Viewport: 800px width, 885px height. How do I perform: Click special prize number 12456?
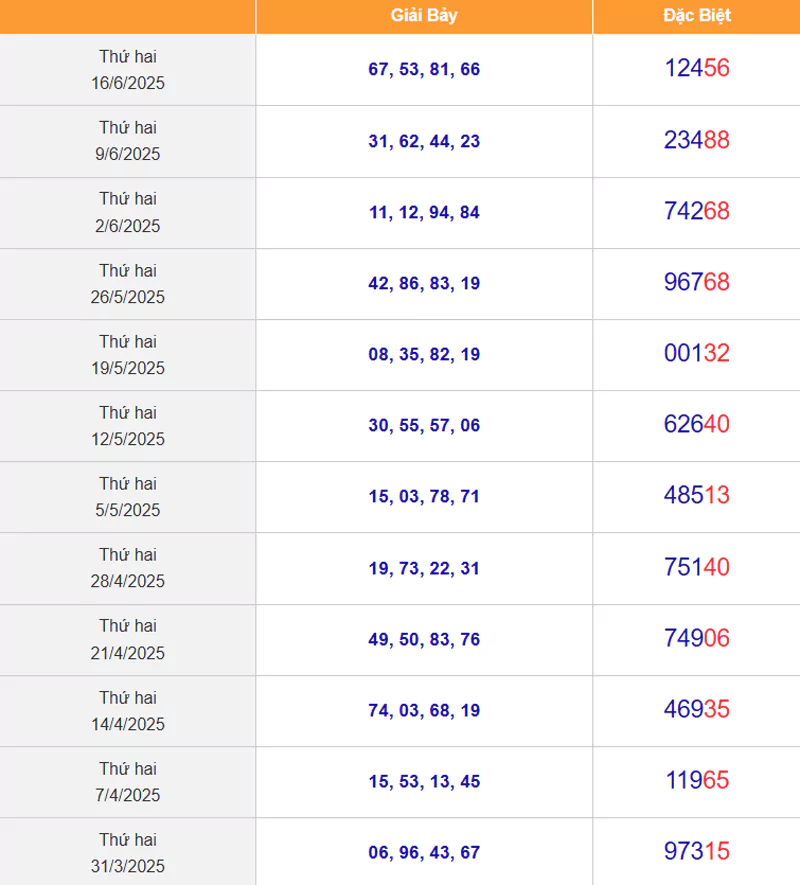pos(697,68)
